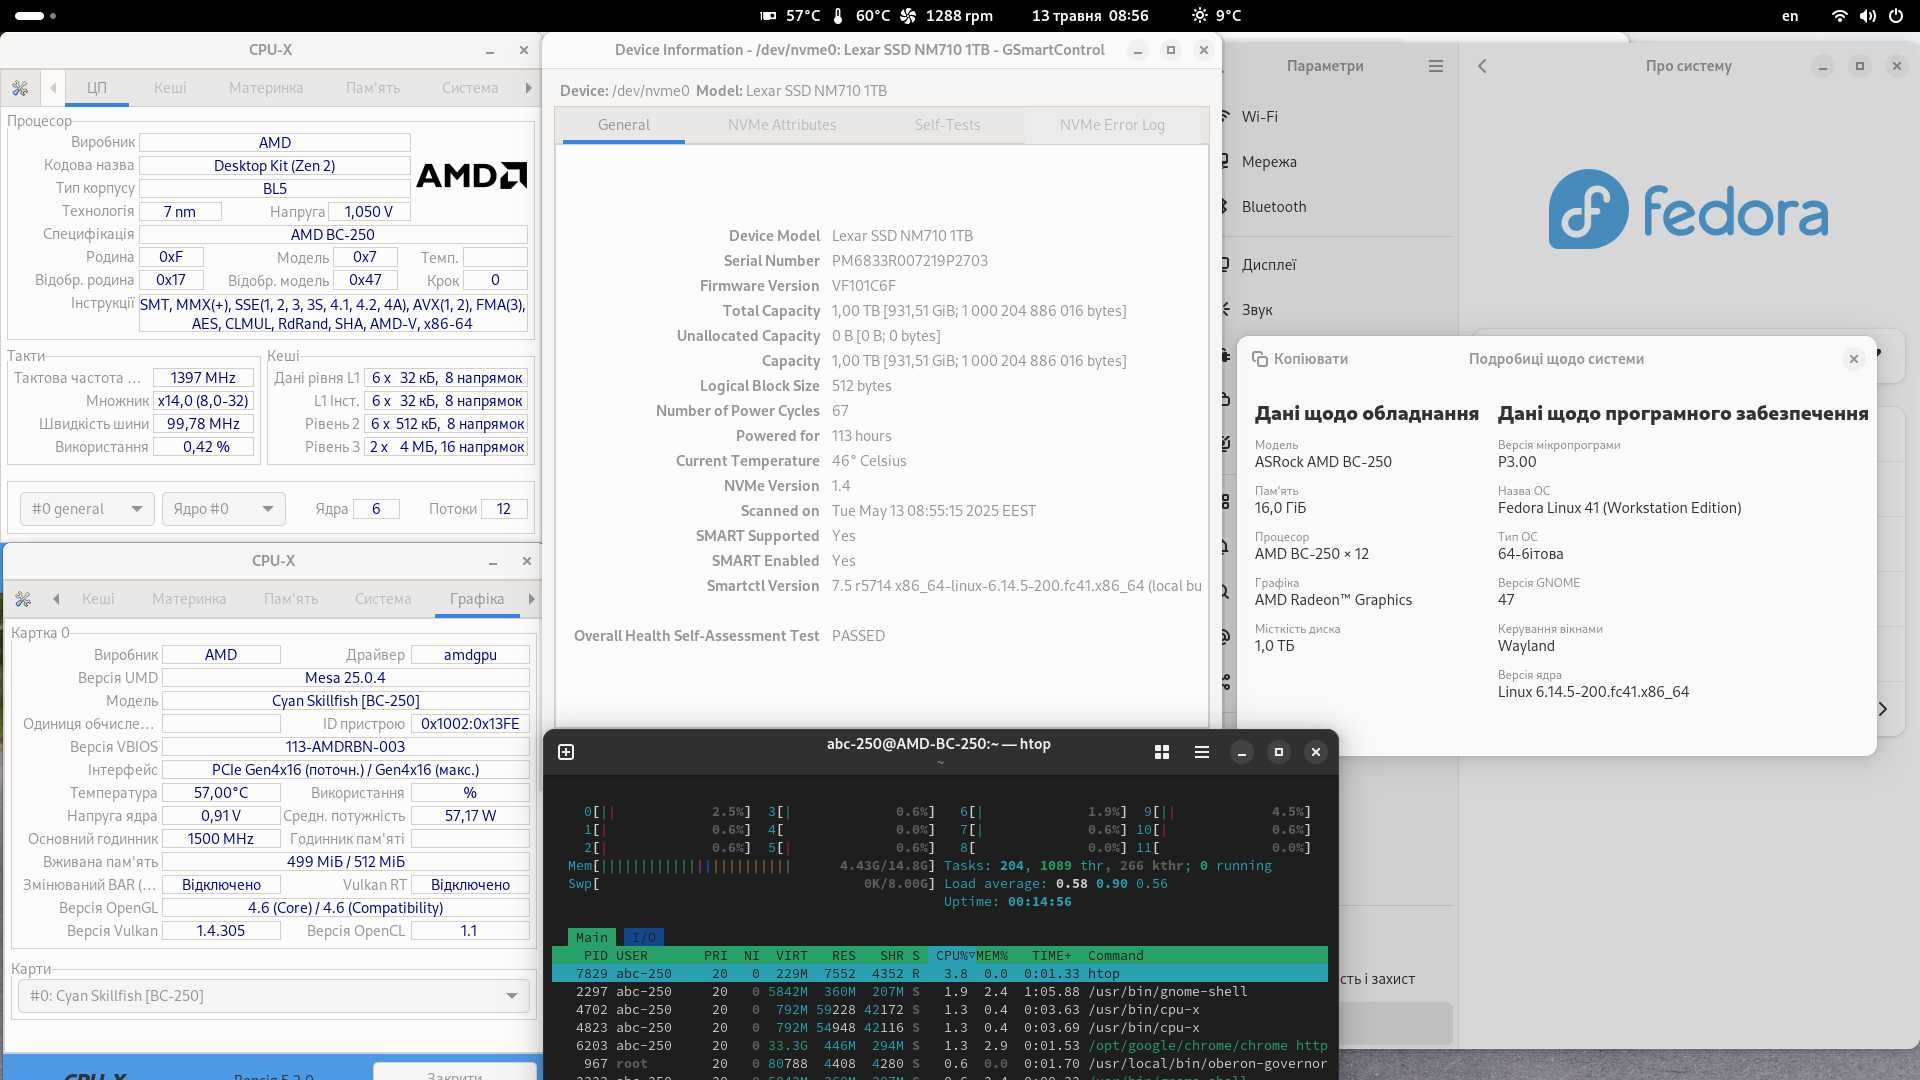Click the volume icon in top bar

coord(1867,16)
